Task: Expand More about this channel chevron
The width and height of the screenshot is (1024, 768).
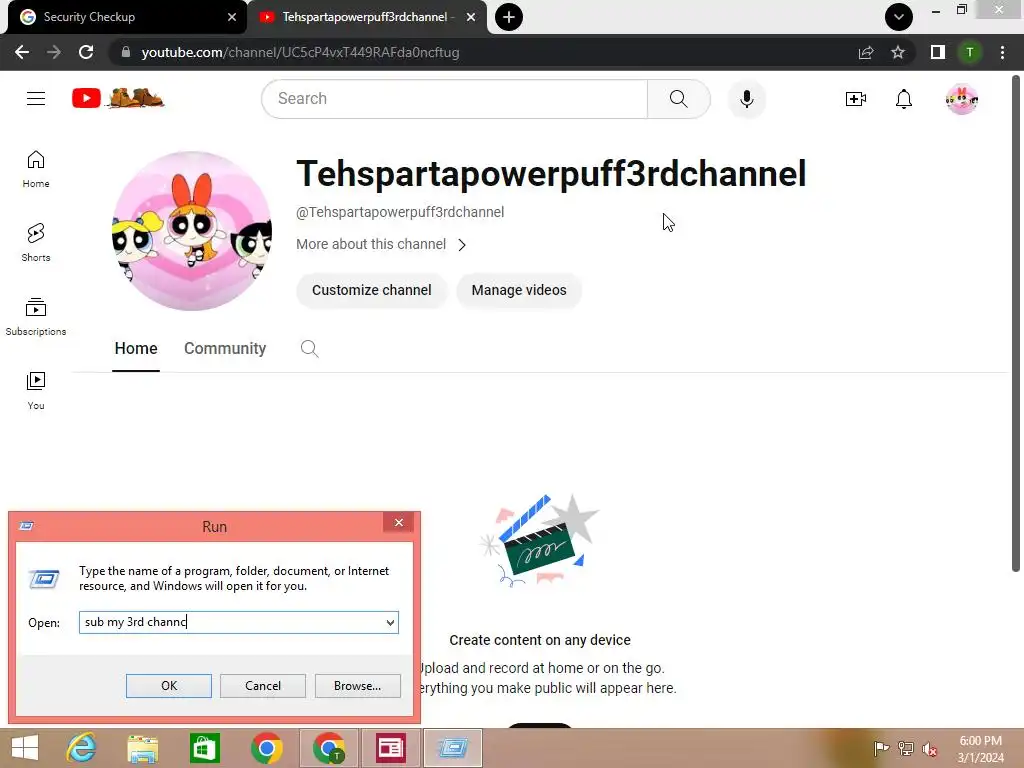Action: 462,245
